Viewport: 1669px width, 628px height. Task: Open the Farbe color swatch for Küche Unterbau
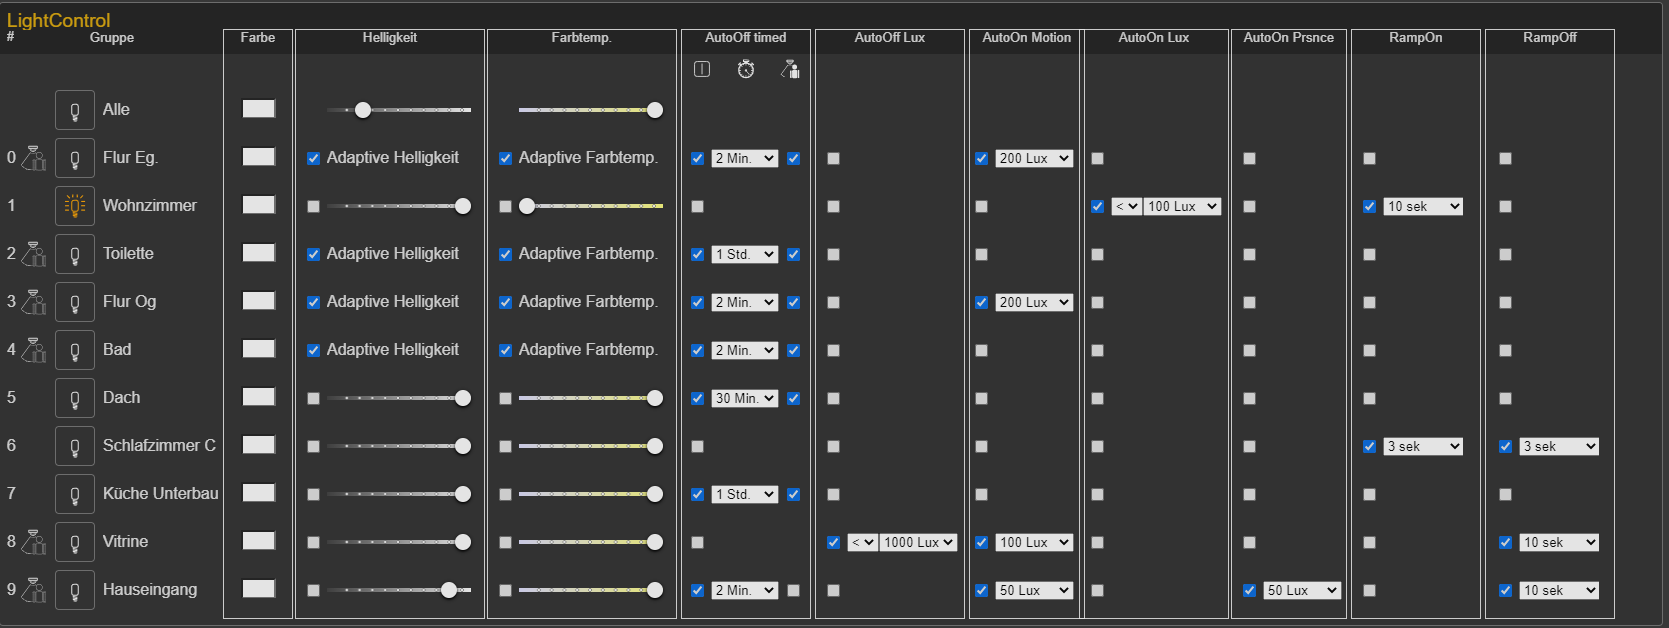pyautogui.click(x=259, y=493)
